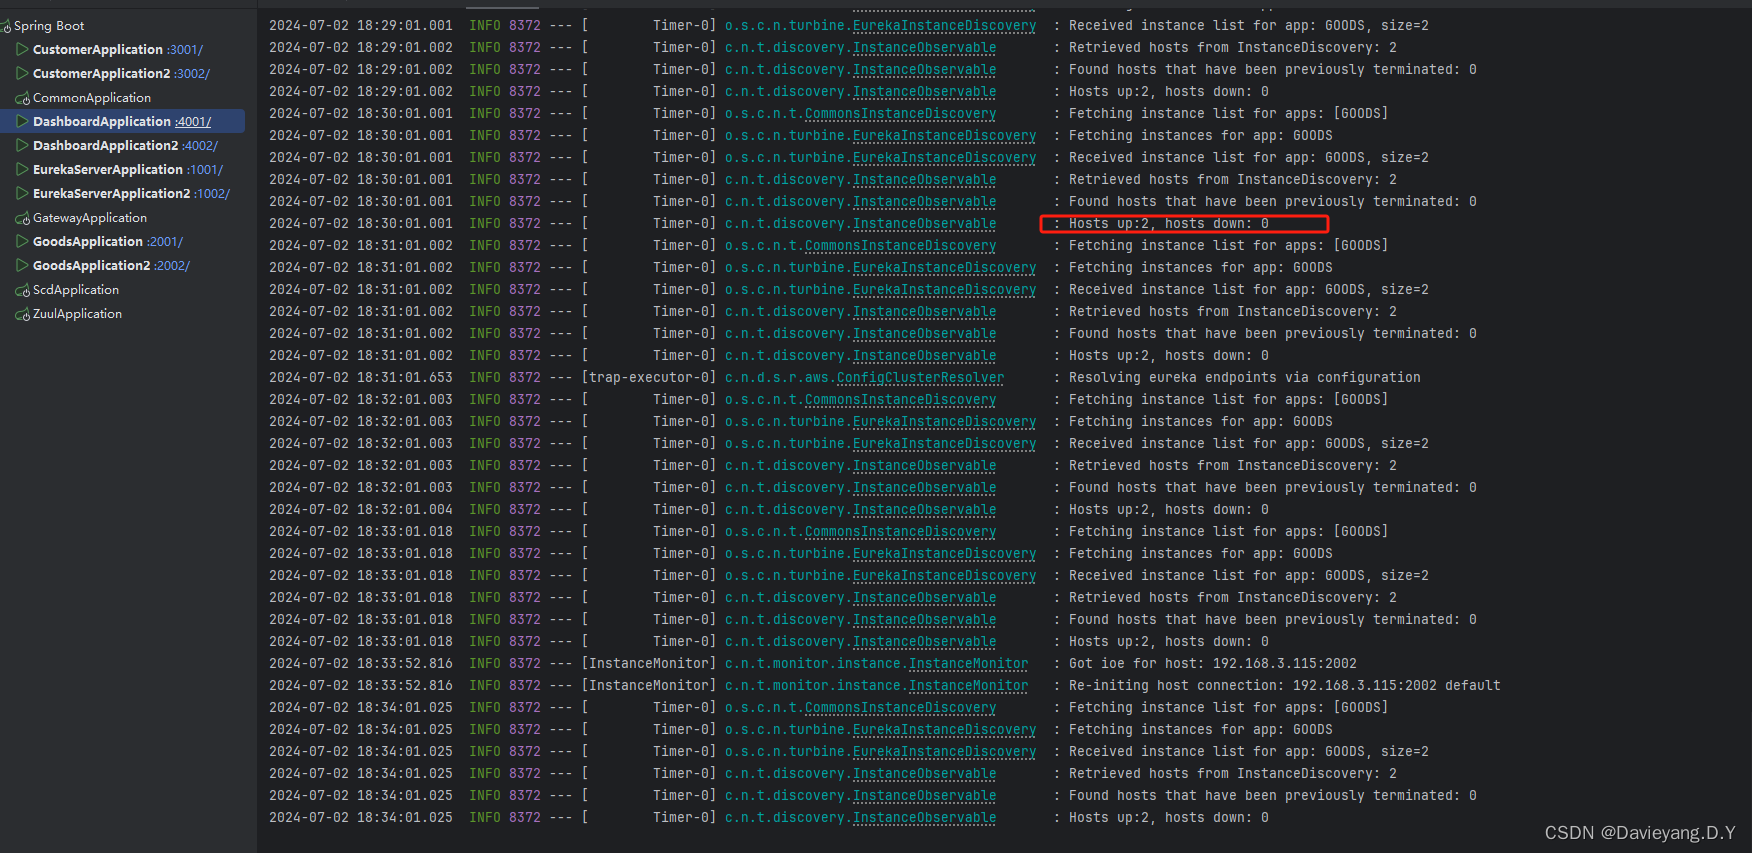Select the ScdApplication entry
This screenshot has width=1752, height=853.
(76, 289)
